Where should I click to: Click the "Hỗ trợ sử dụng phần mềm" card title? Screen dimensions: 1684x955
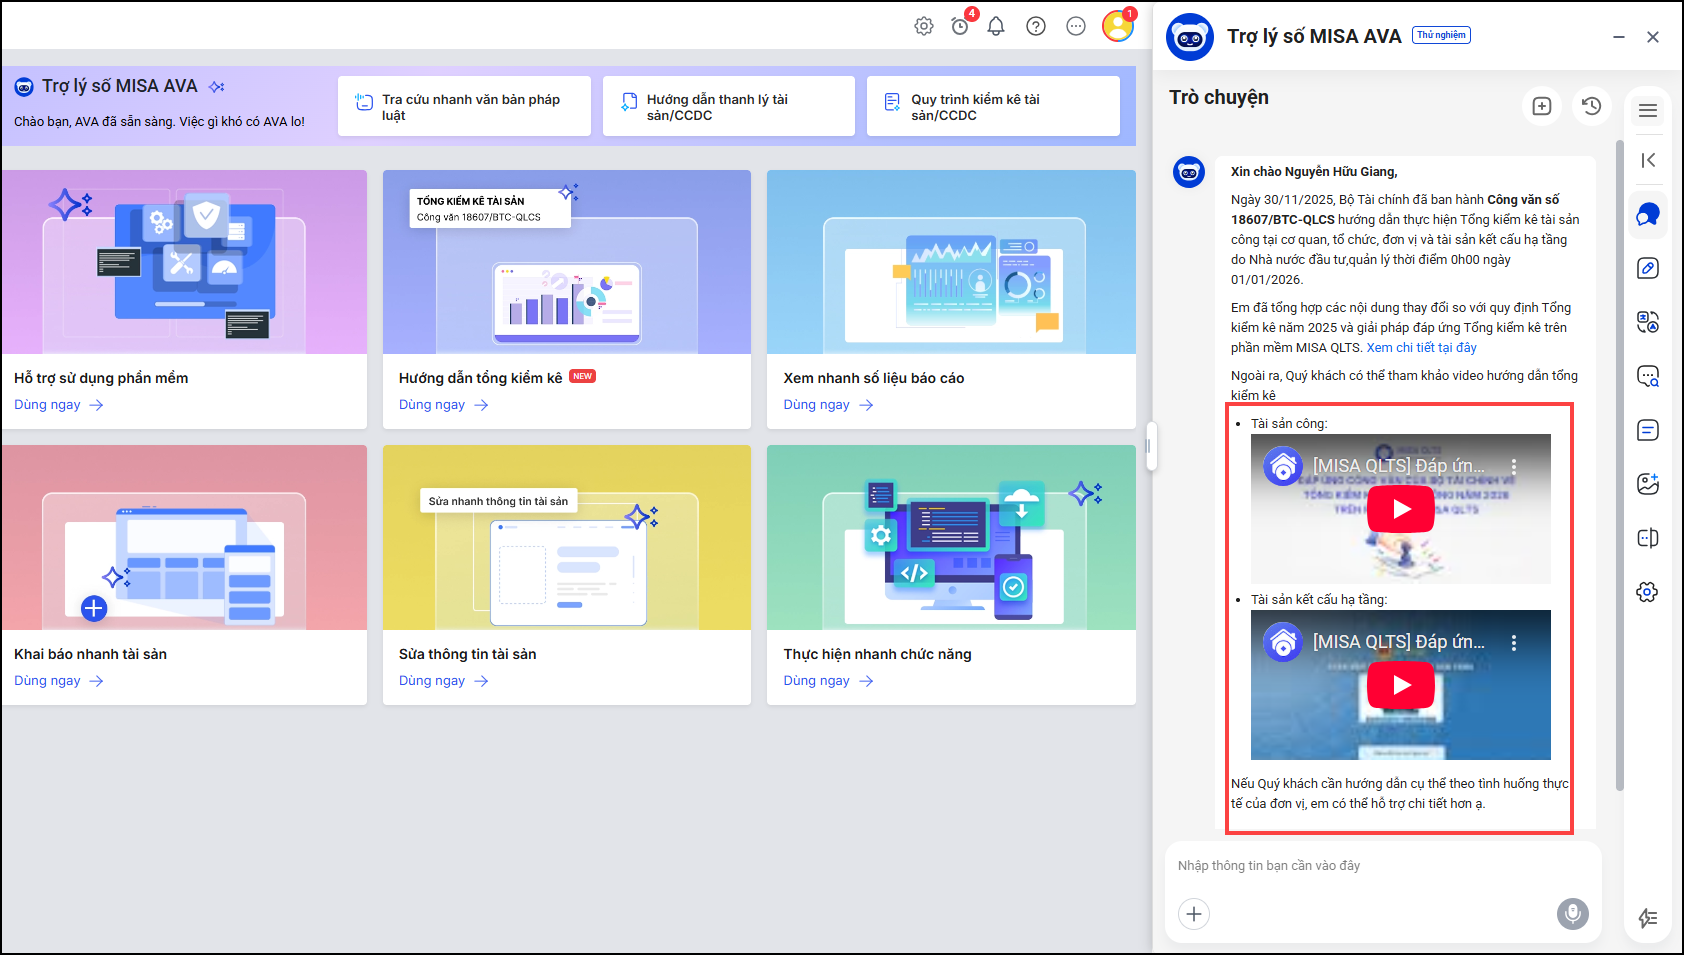[101, 378]
